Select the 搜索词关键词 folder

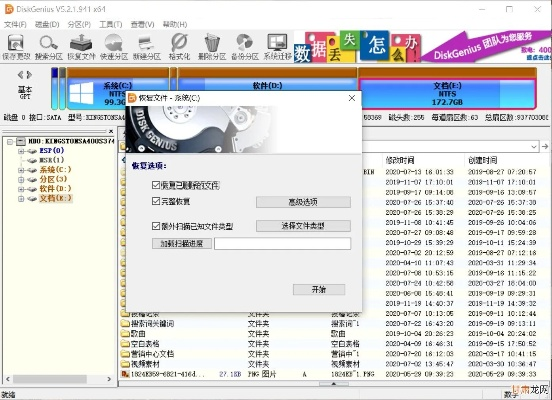(152, 323)
